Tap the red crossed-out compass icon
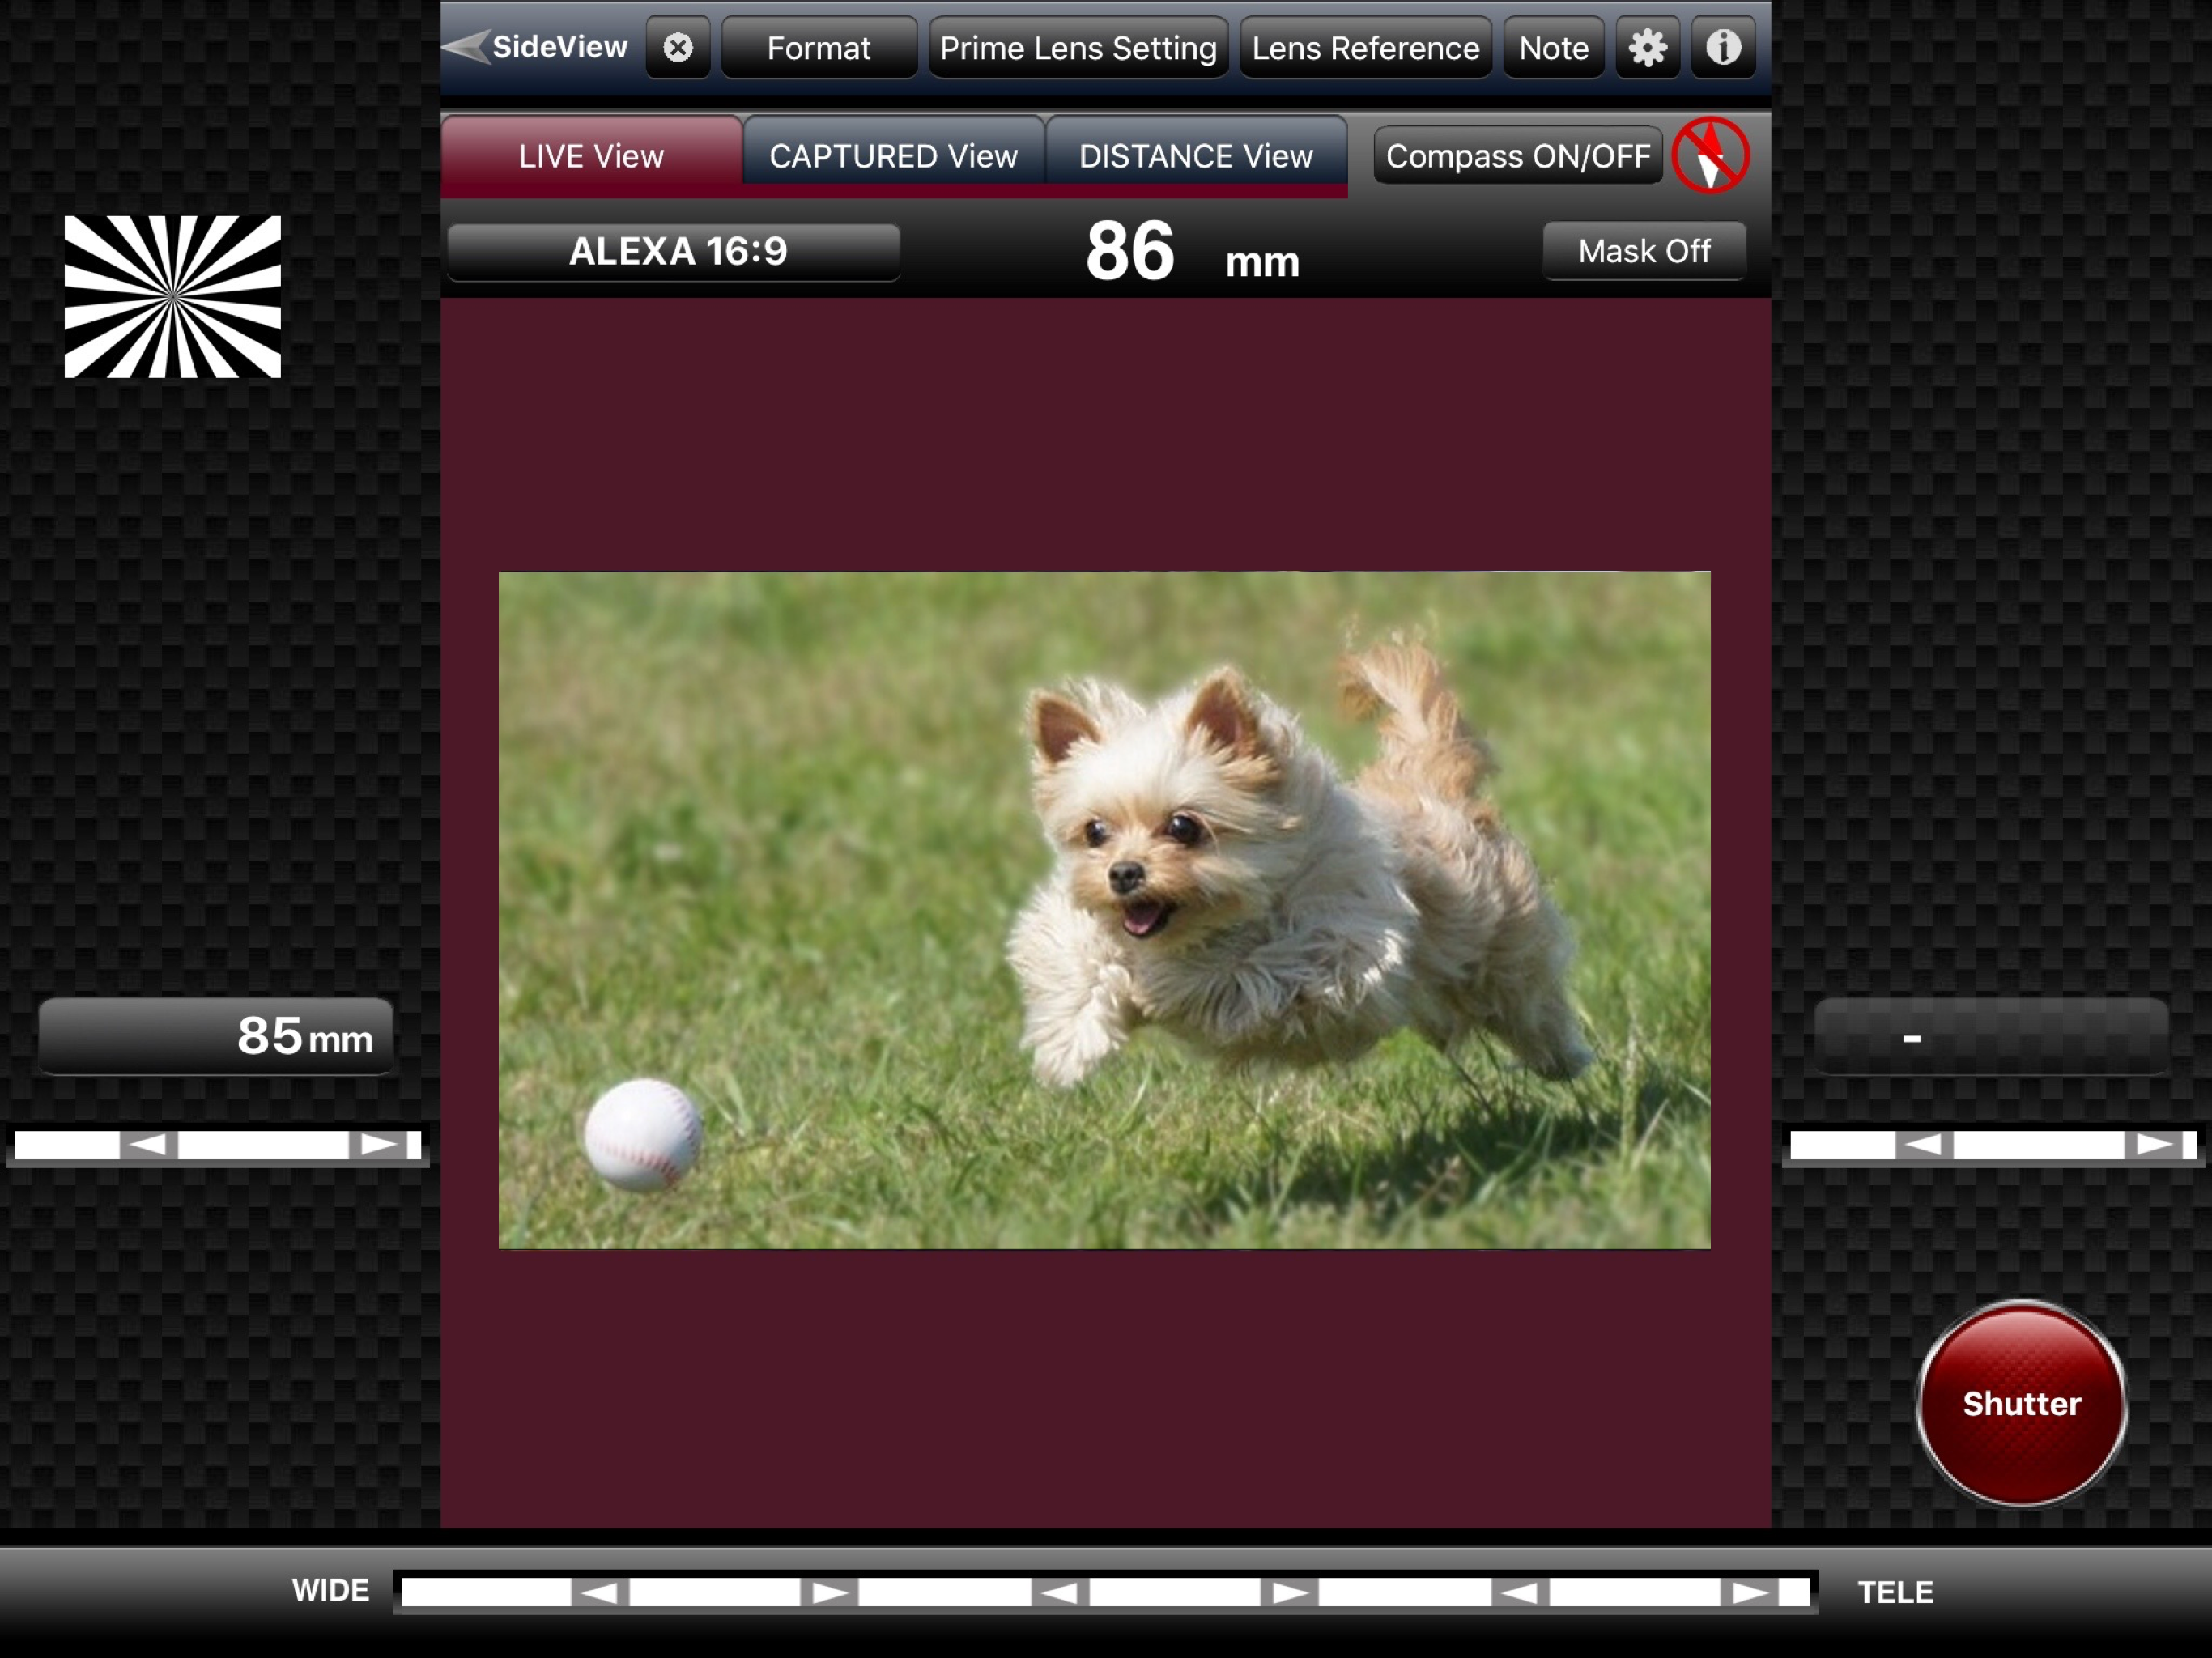Image resolution: width=2212 pixels, height=1658 pixels. pos(1709,156)
